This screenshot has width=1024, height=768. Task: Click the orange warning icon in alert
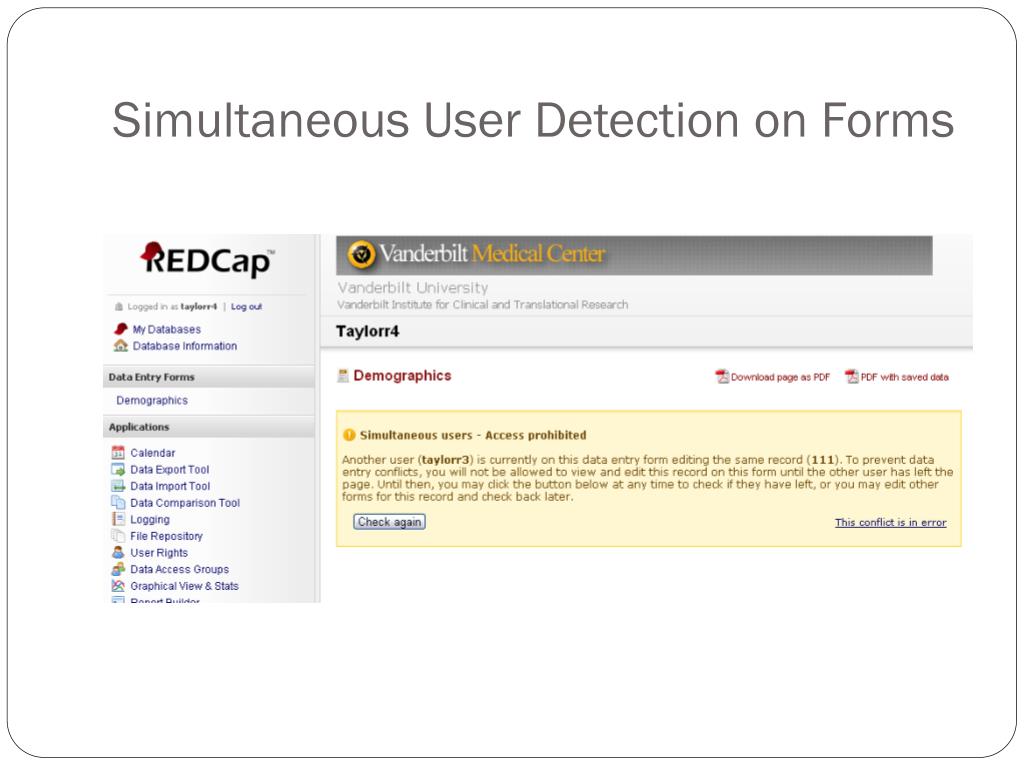click(x=349, y=435)
